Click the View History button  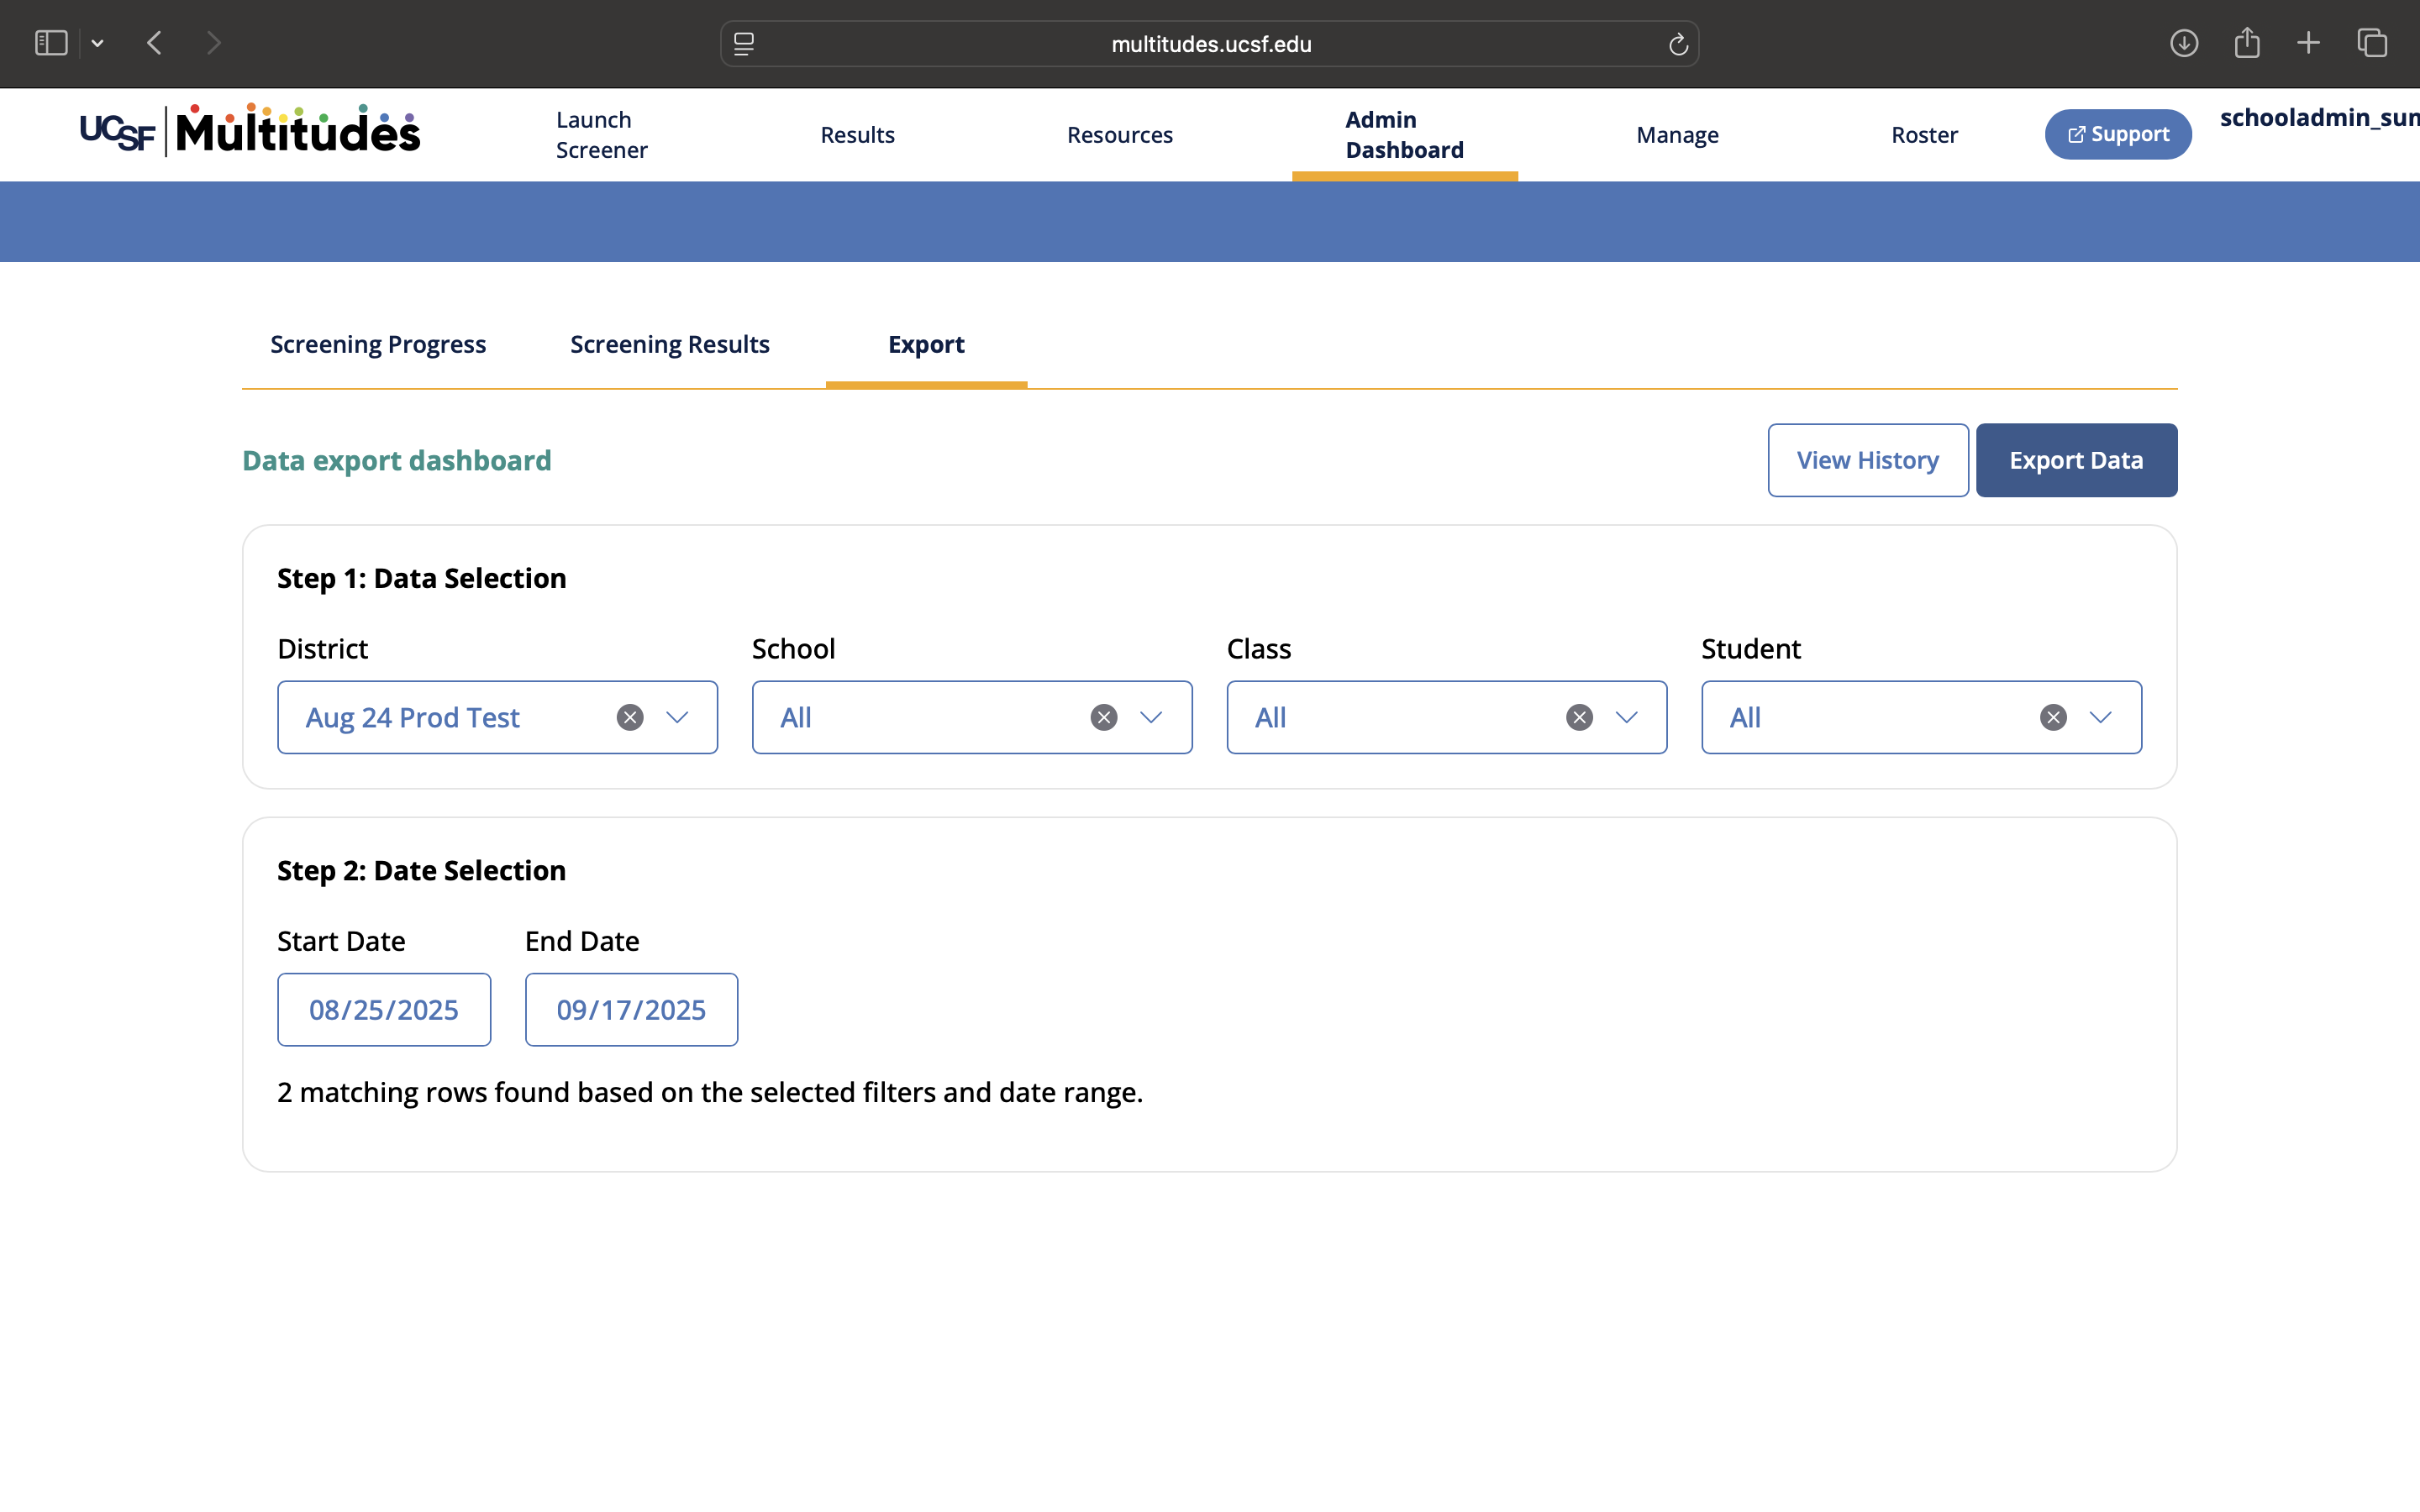click(1868, 460)
